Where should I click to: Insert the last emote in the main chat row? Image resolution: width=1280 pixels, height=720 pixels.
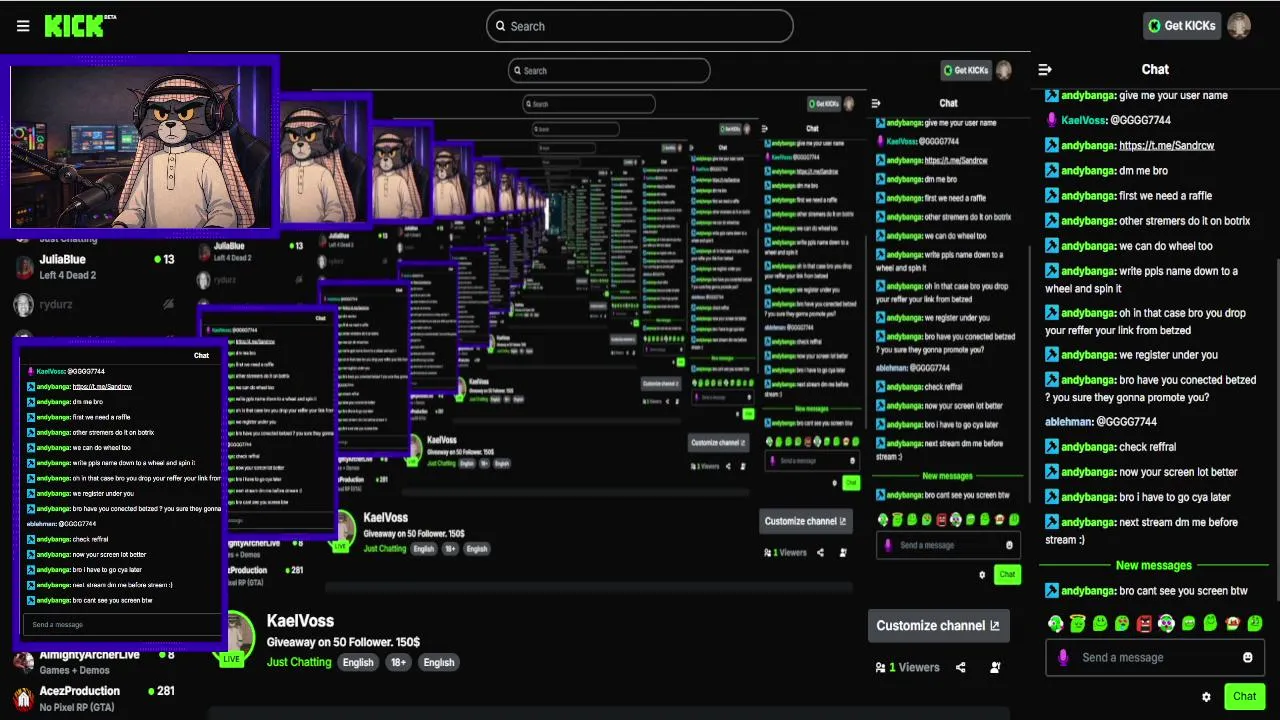(1255, 623)
